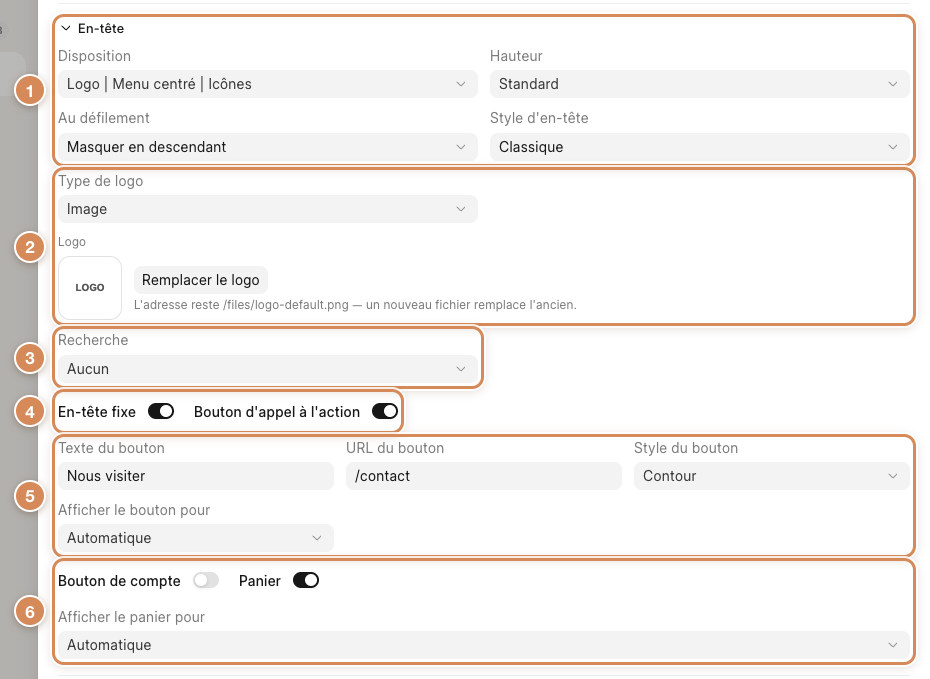Image resolution: width=930 pixels, height=679 pixels.
Task: Open the Hauteur dropdown set to Standard
Action: pos(699,84)
